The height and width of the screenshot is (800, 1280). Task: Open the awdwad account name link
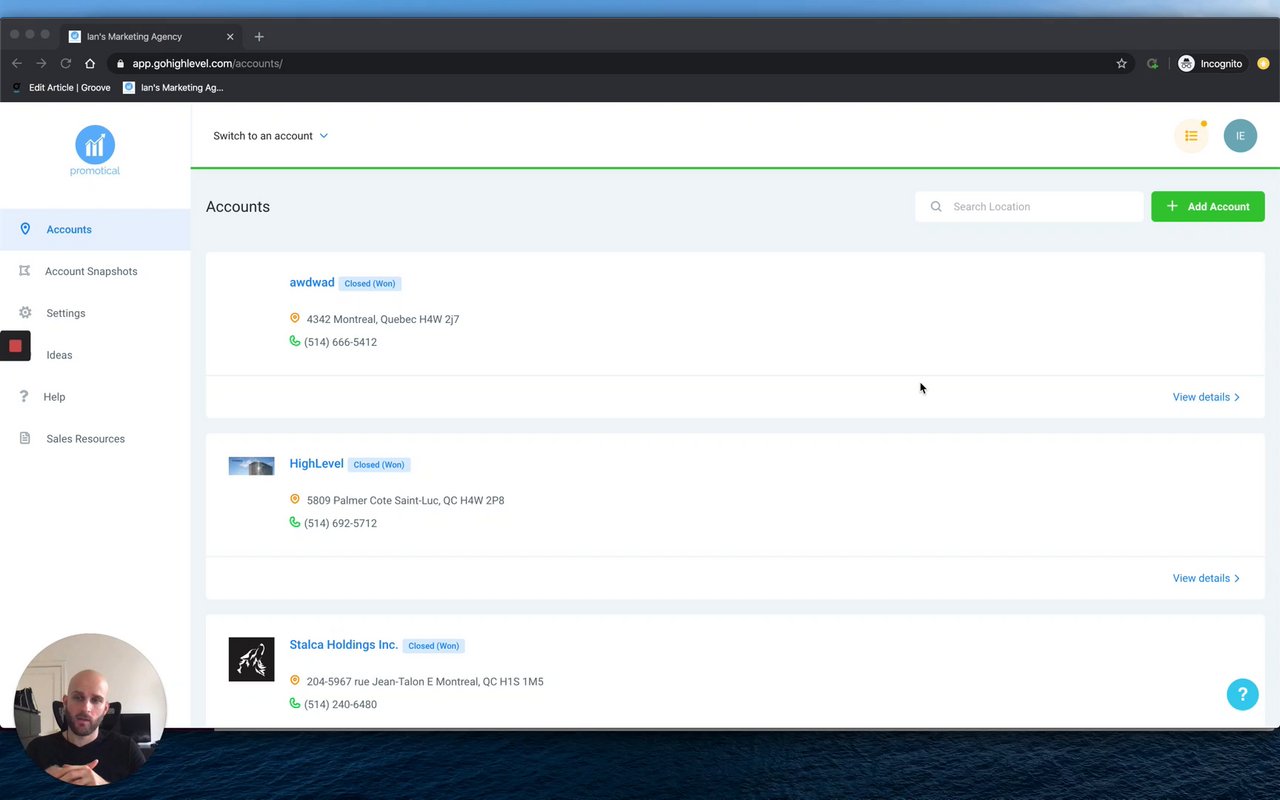[312, 282]
